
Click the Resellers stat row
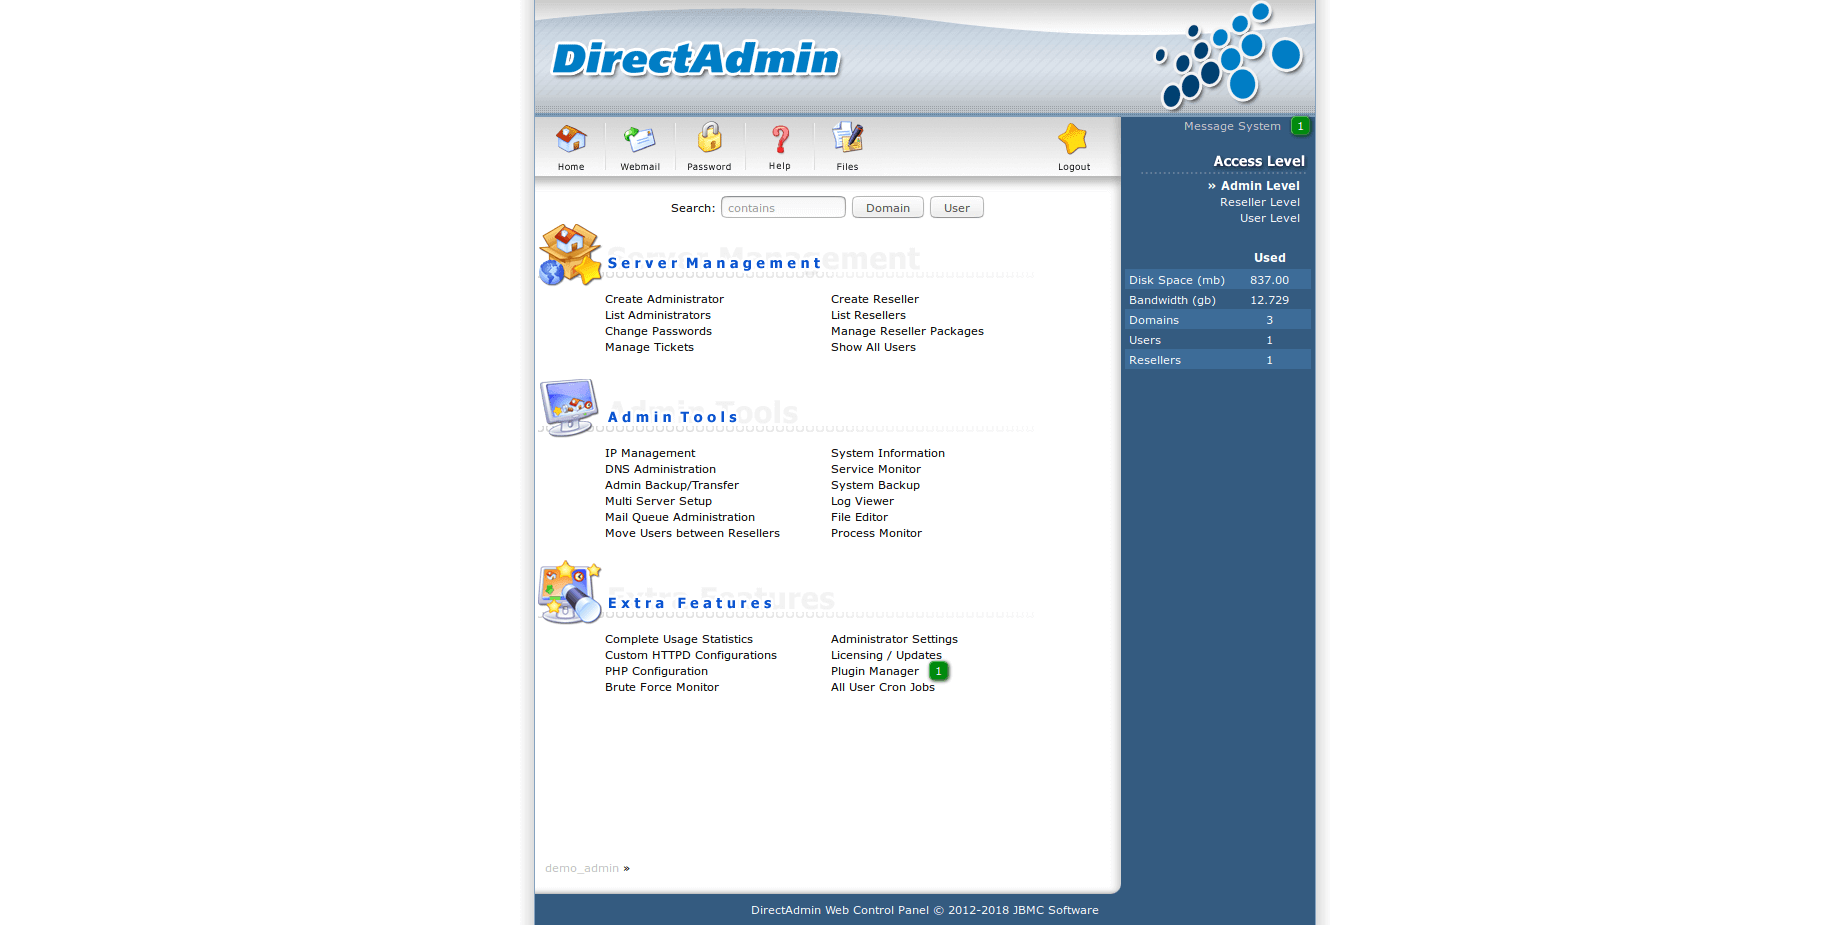tap(1218, 360)
